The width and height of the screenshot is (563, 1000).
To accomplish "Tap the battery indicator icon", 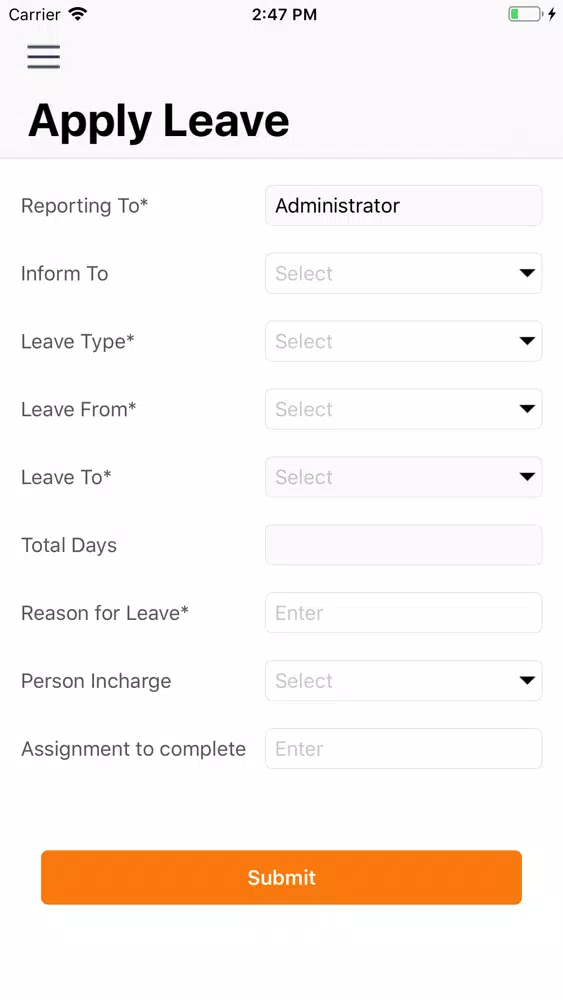I will click(x=525, y=14).
